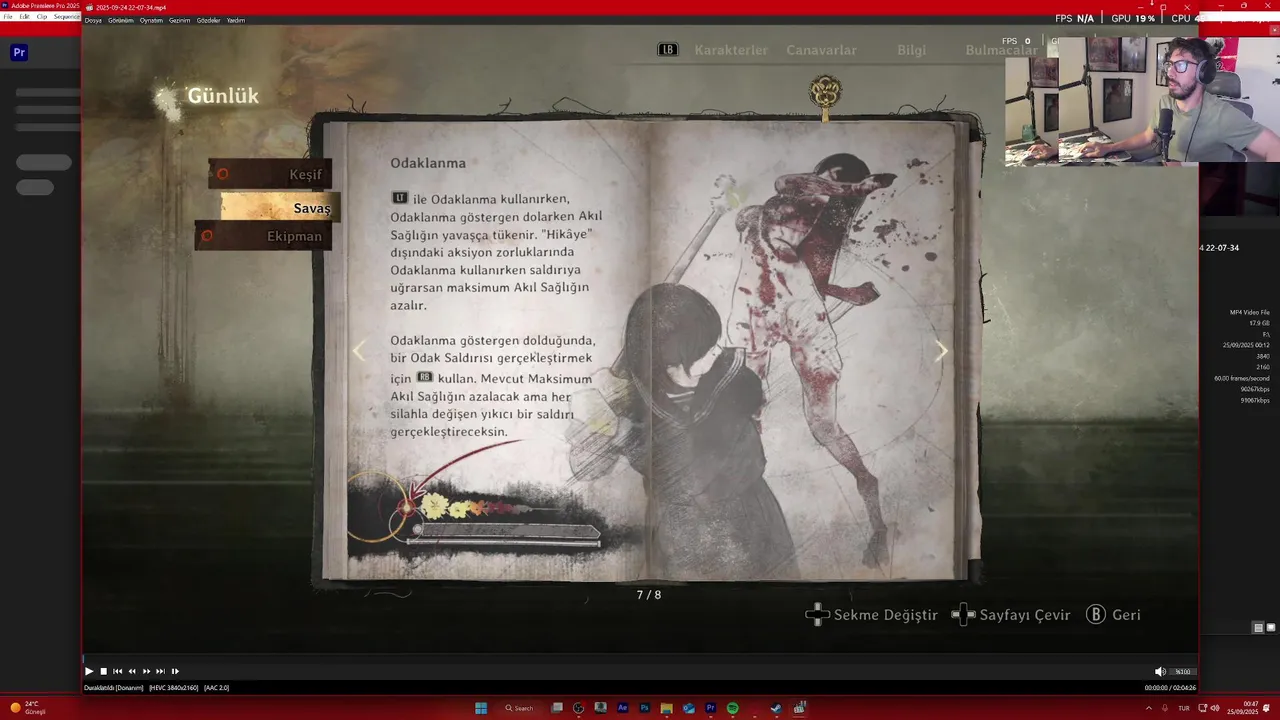
Task: Click the B Geri back prompt
Action: 1113,615
